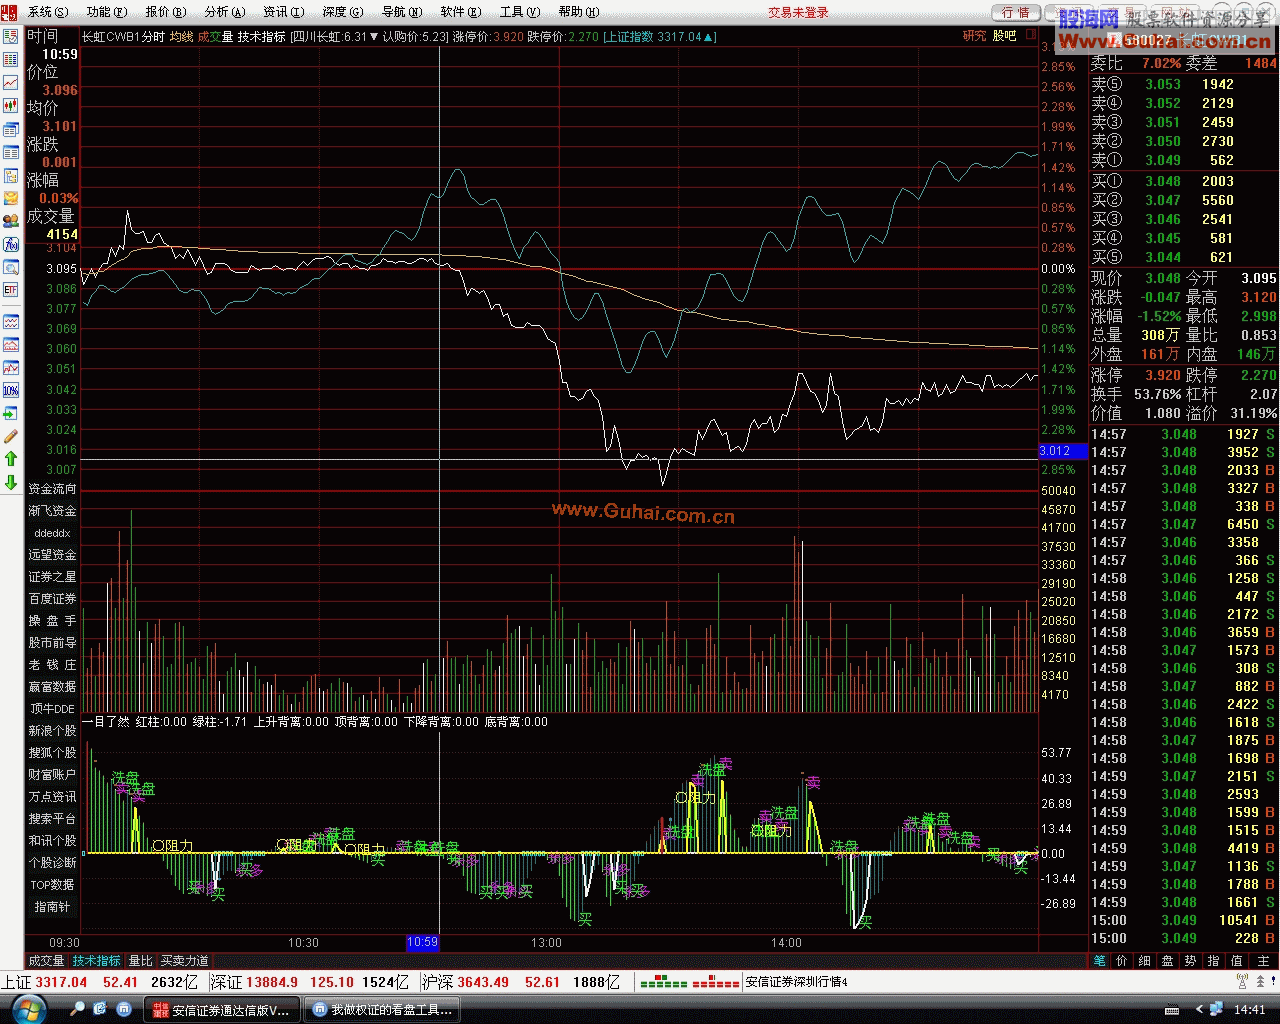
Task: Click the 交易未登录 link
Action: [798, 12]
